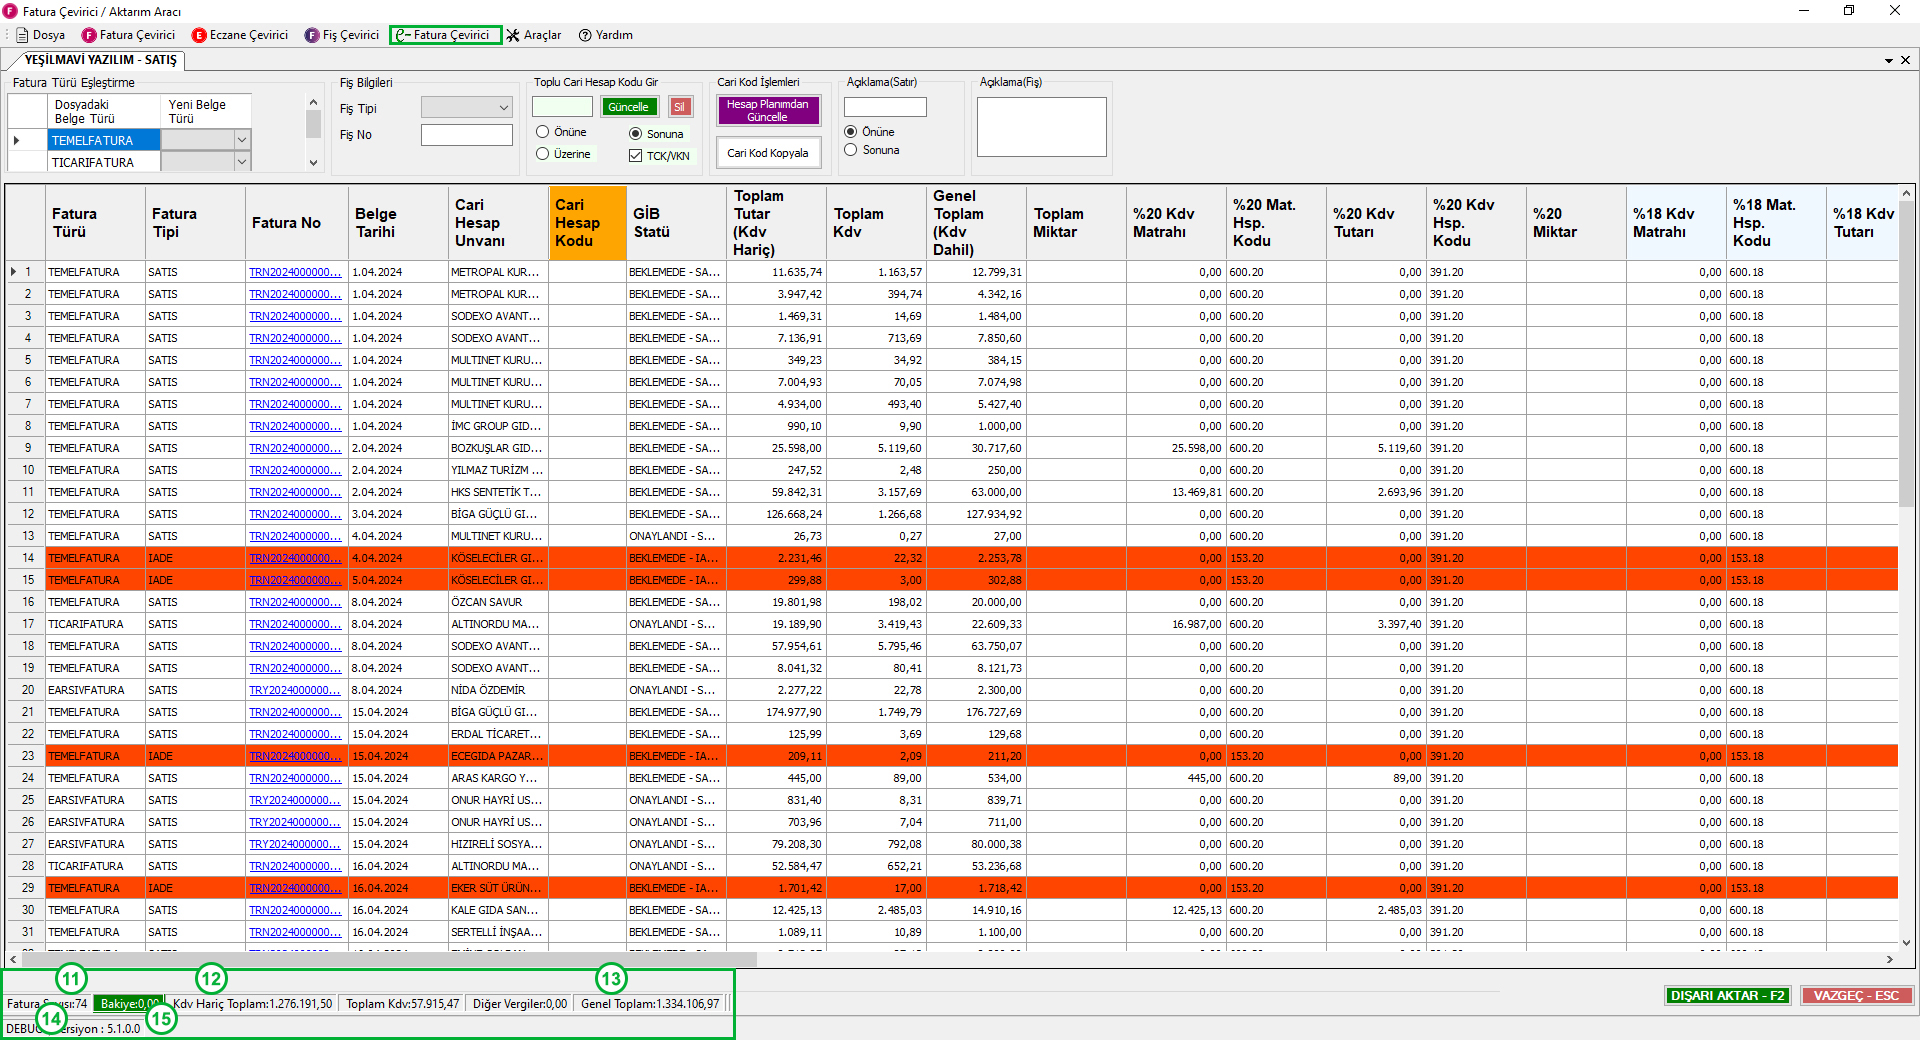Image resolution: width=1920 pixels, height=1040 pixels.
Task: Click the Fiş No input field
Action: tap(466, 135)
